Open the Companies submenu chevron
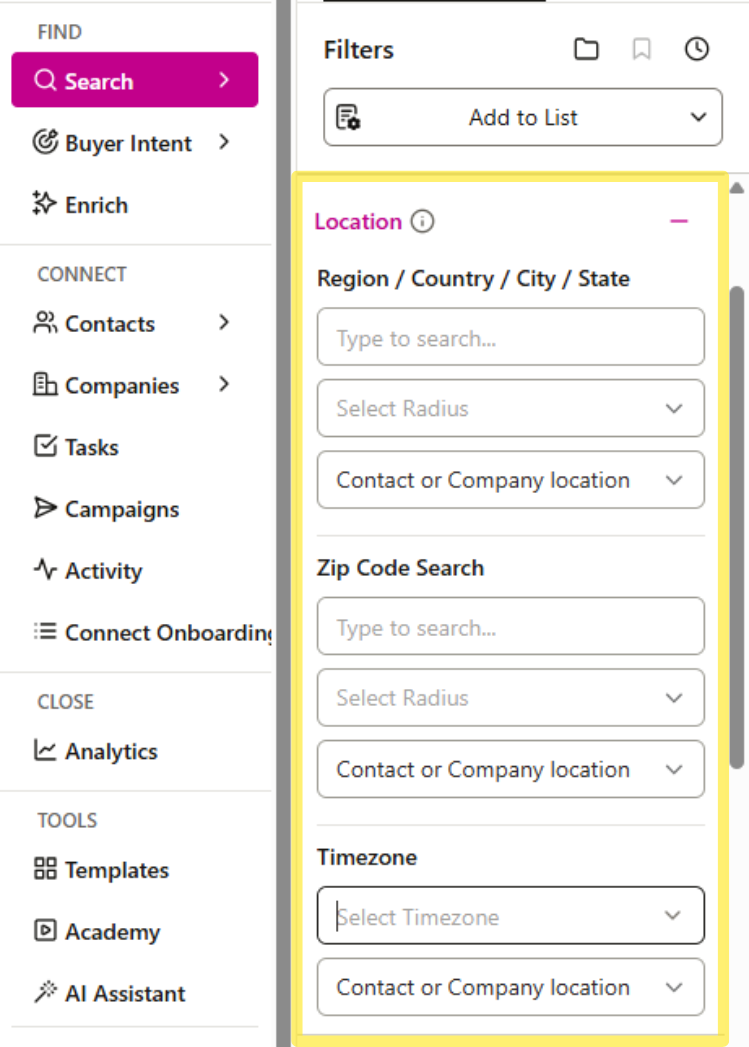This screenshot has width=749, height=1047. click(x=224, y=385)
